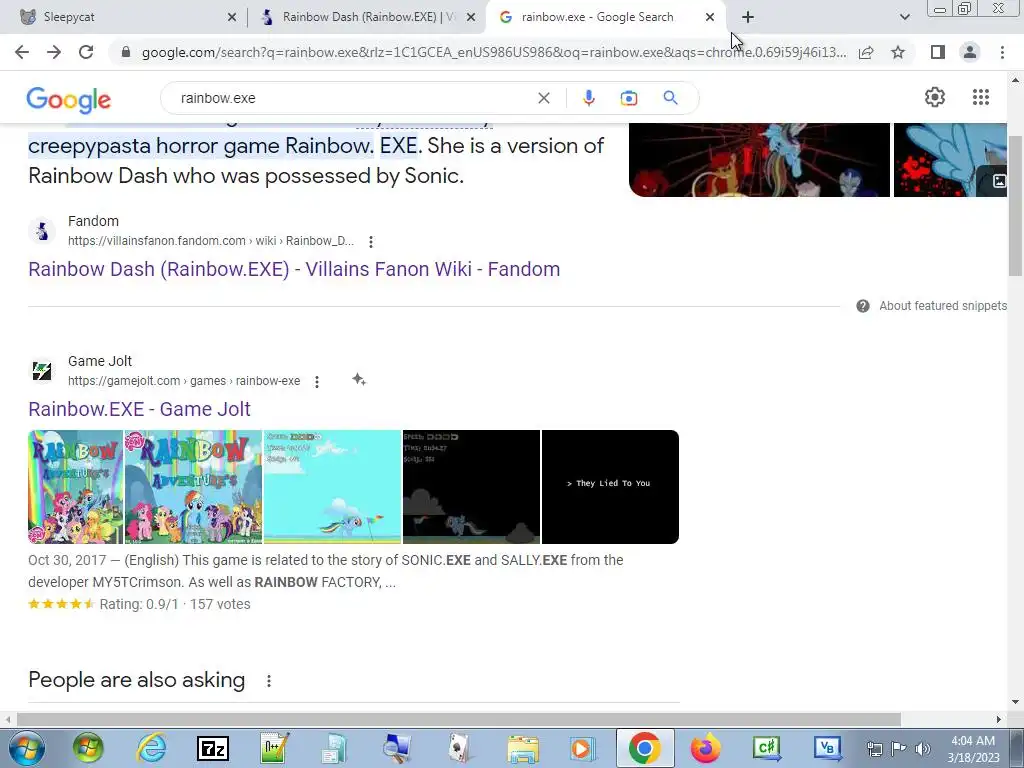
Task: Switch to the Rainbow Dash (Rainbow.EXE) tab
Action: tap(369, 17)
